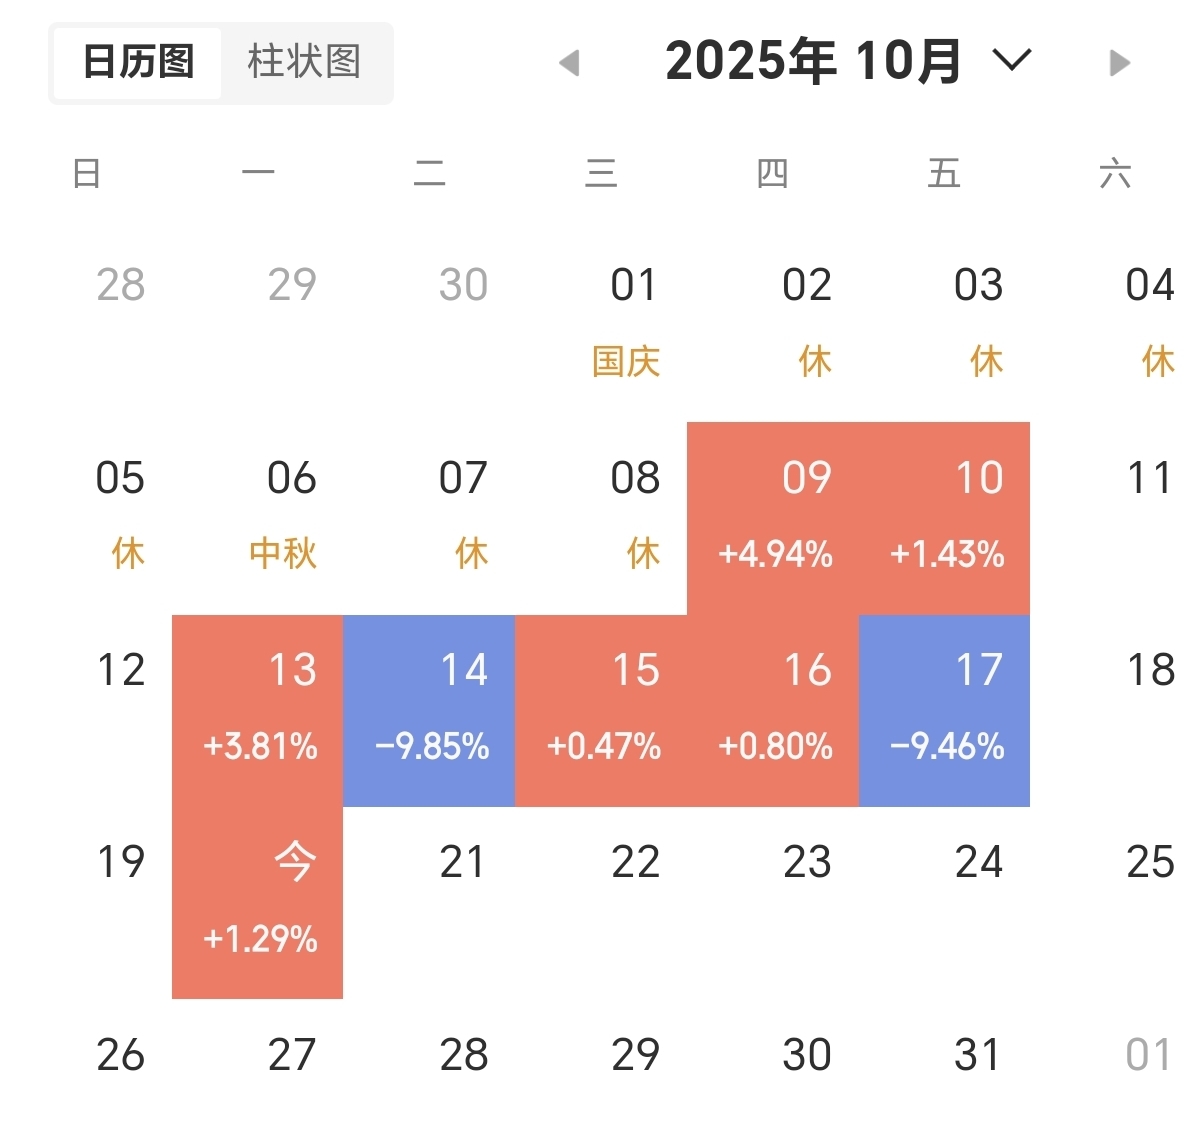Select October 09 cell showing +4.94%
1200x1147 pixels.
(x=773, y=518)
